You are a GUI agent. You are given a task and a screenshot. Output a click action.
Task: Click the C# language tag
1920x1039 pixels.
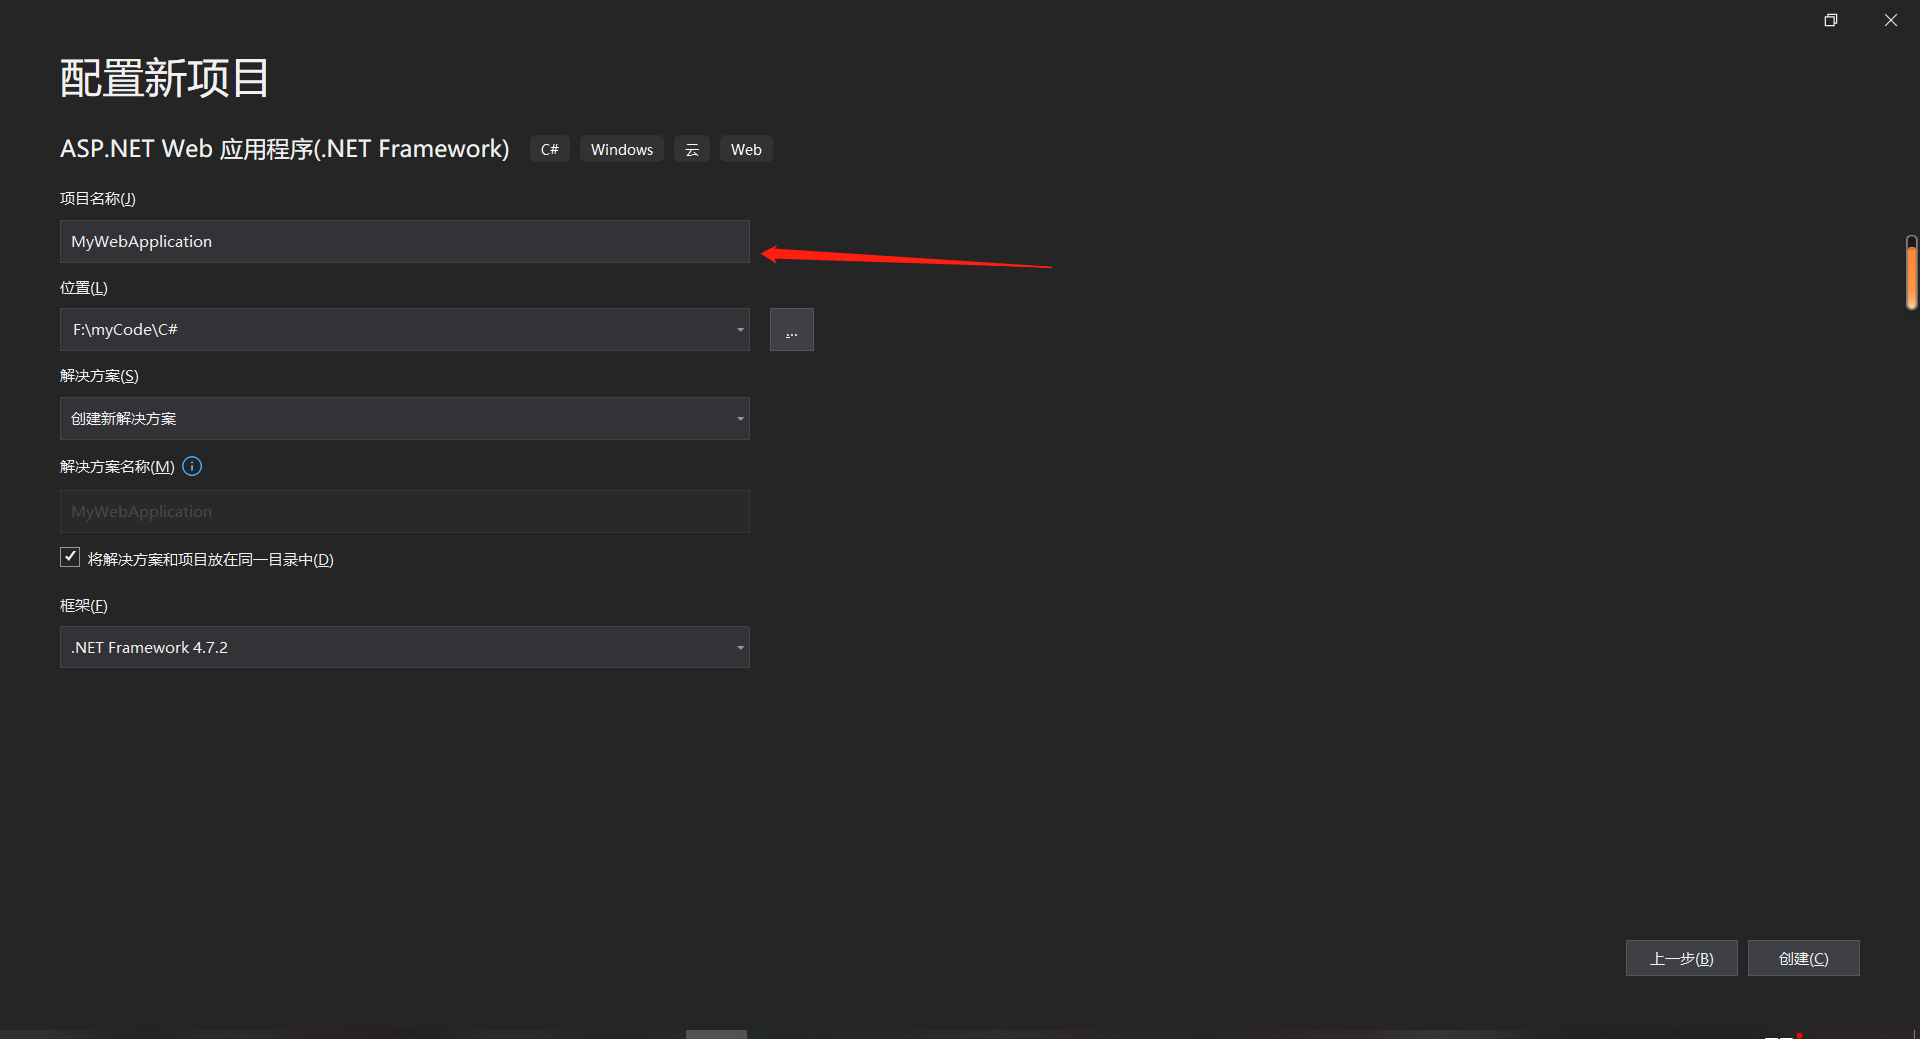pyautogui.click(x=549, y=148)
